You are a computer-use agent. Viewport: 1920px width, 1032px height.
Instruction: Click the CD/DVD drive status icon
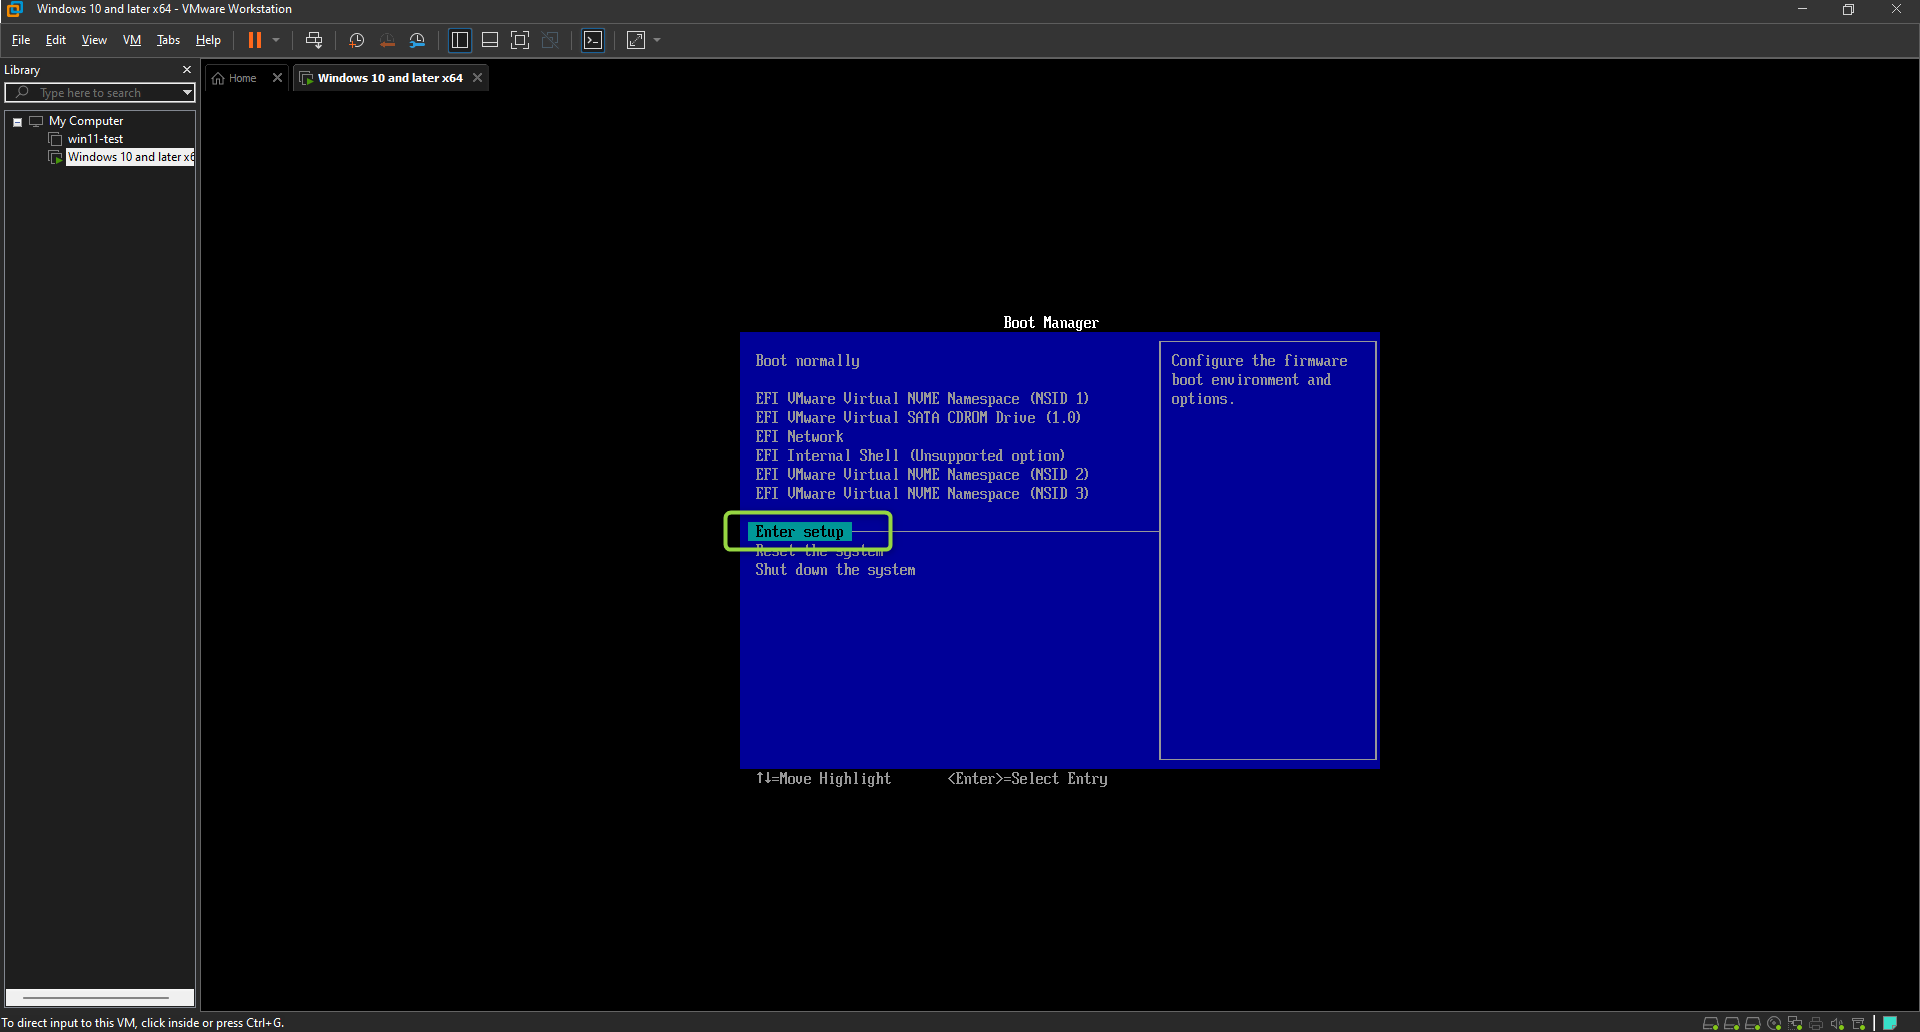1774,1023
